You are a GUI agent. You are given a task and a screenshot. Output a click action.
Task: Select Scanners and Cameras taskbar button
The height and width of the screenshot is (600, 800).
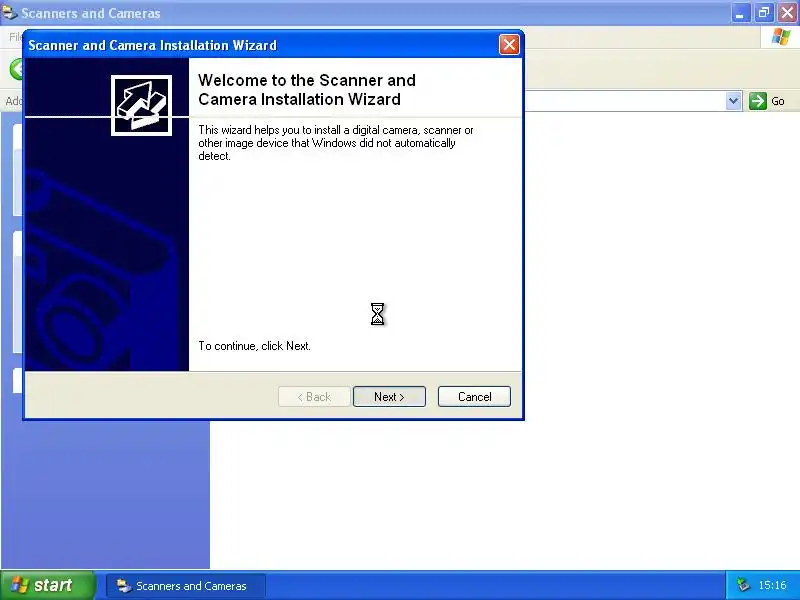[x=186, y=585]
